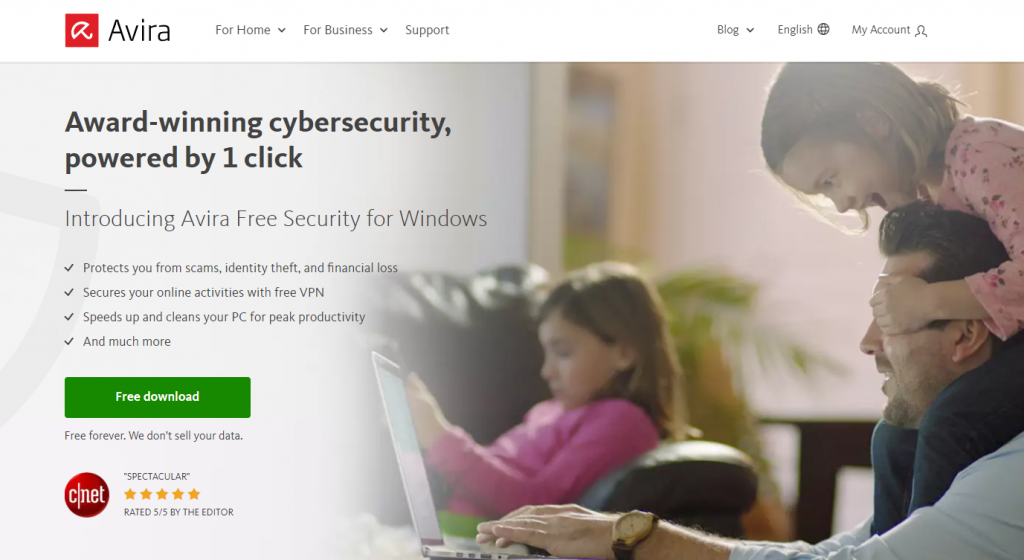This screenshot has width=1024, height=560.
Task: Click the five-star rating stars
Action: tap(162, 494)
